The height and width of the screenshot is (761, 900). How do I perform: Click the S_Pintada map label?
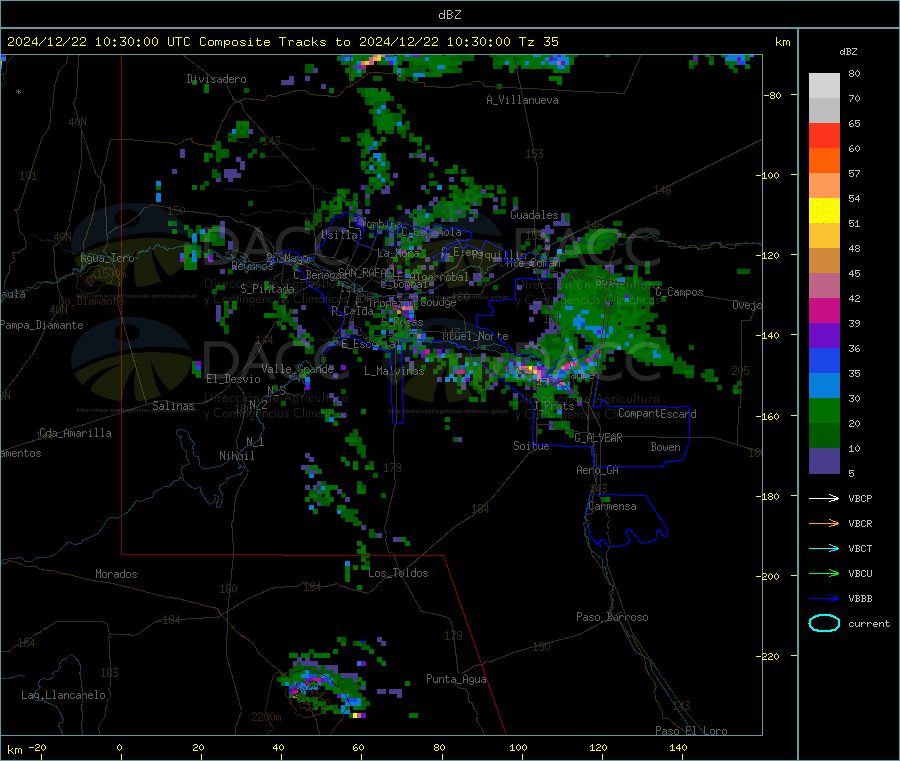pyautogui.click(x=267, y=289)
